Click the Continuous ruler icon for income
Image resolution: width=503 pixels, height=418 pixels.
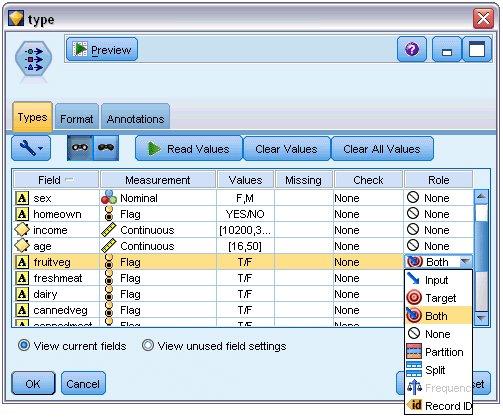pyautogui.click(x=109, y=230)
